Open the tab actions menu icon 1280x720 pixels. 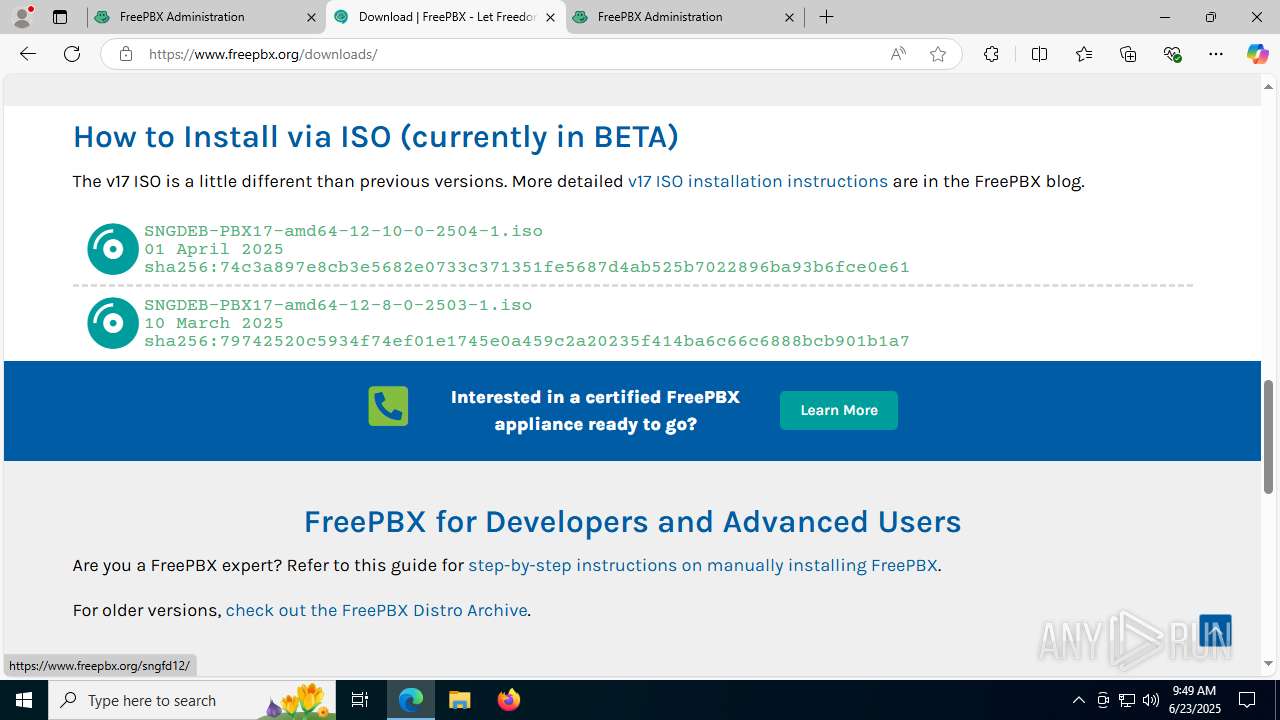60,17
